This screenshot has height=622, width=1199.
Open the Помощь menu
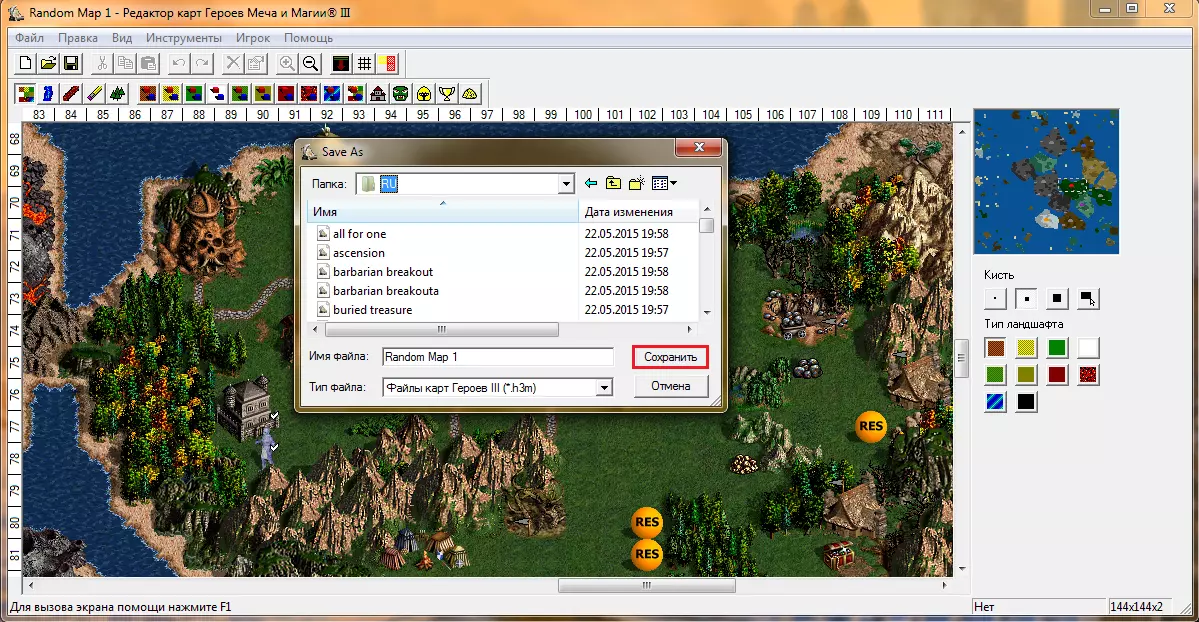(x=308, y=37)
